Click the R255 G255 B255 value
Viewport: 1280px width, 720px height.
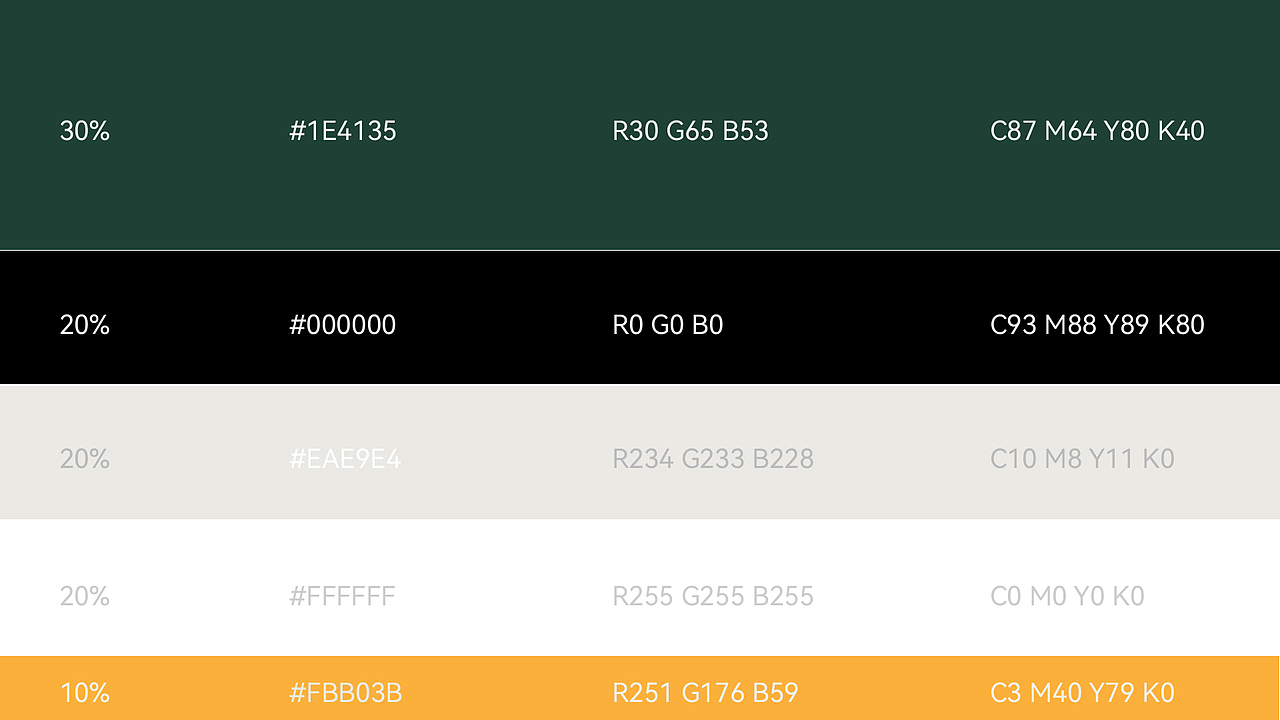tap(713, 597)
